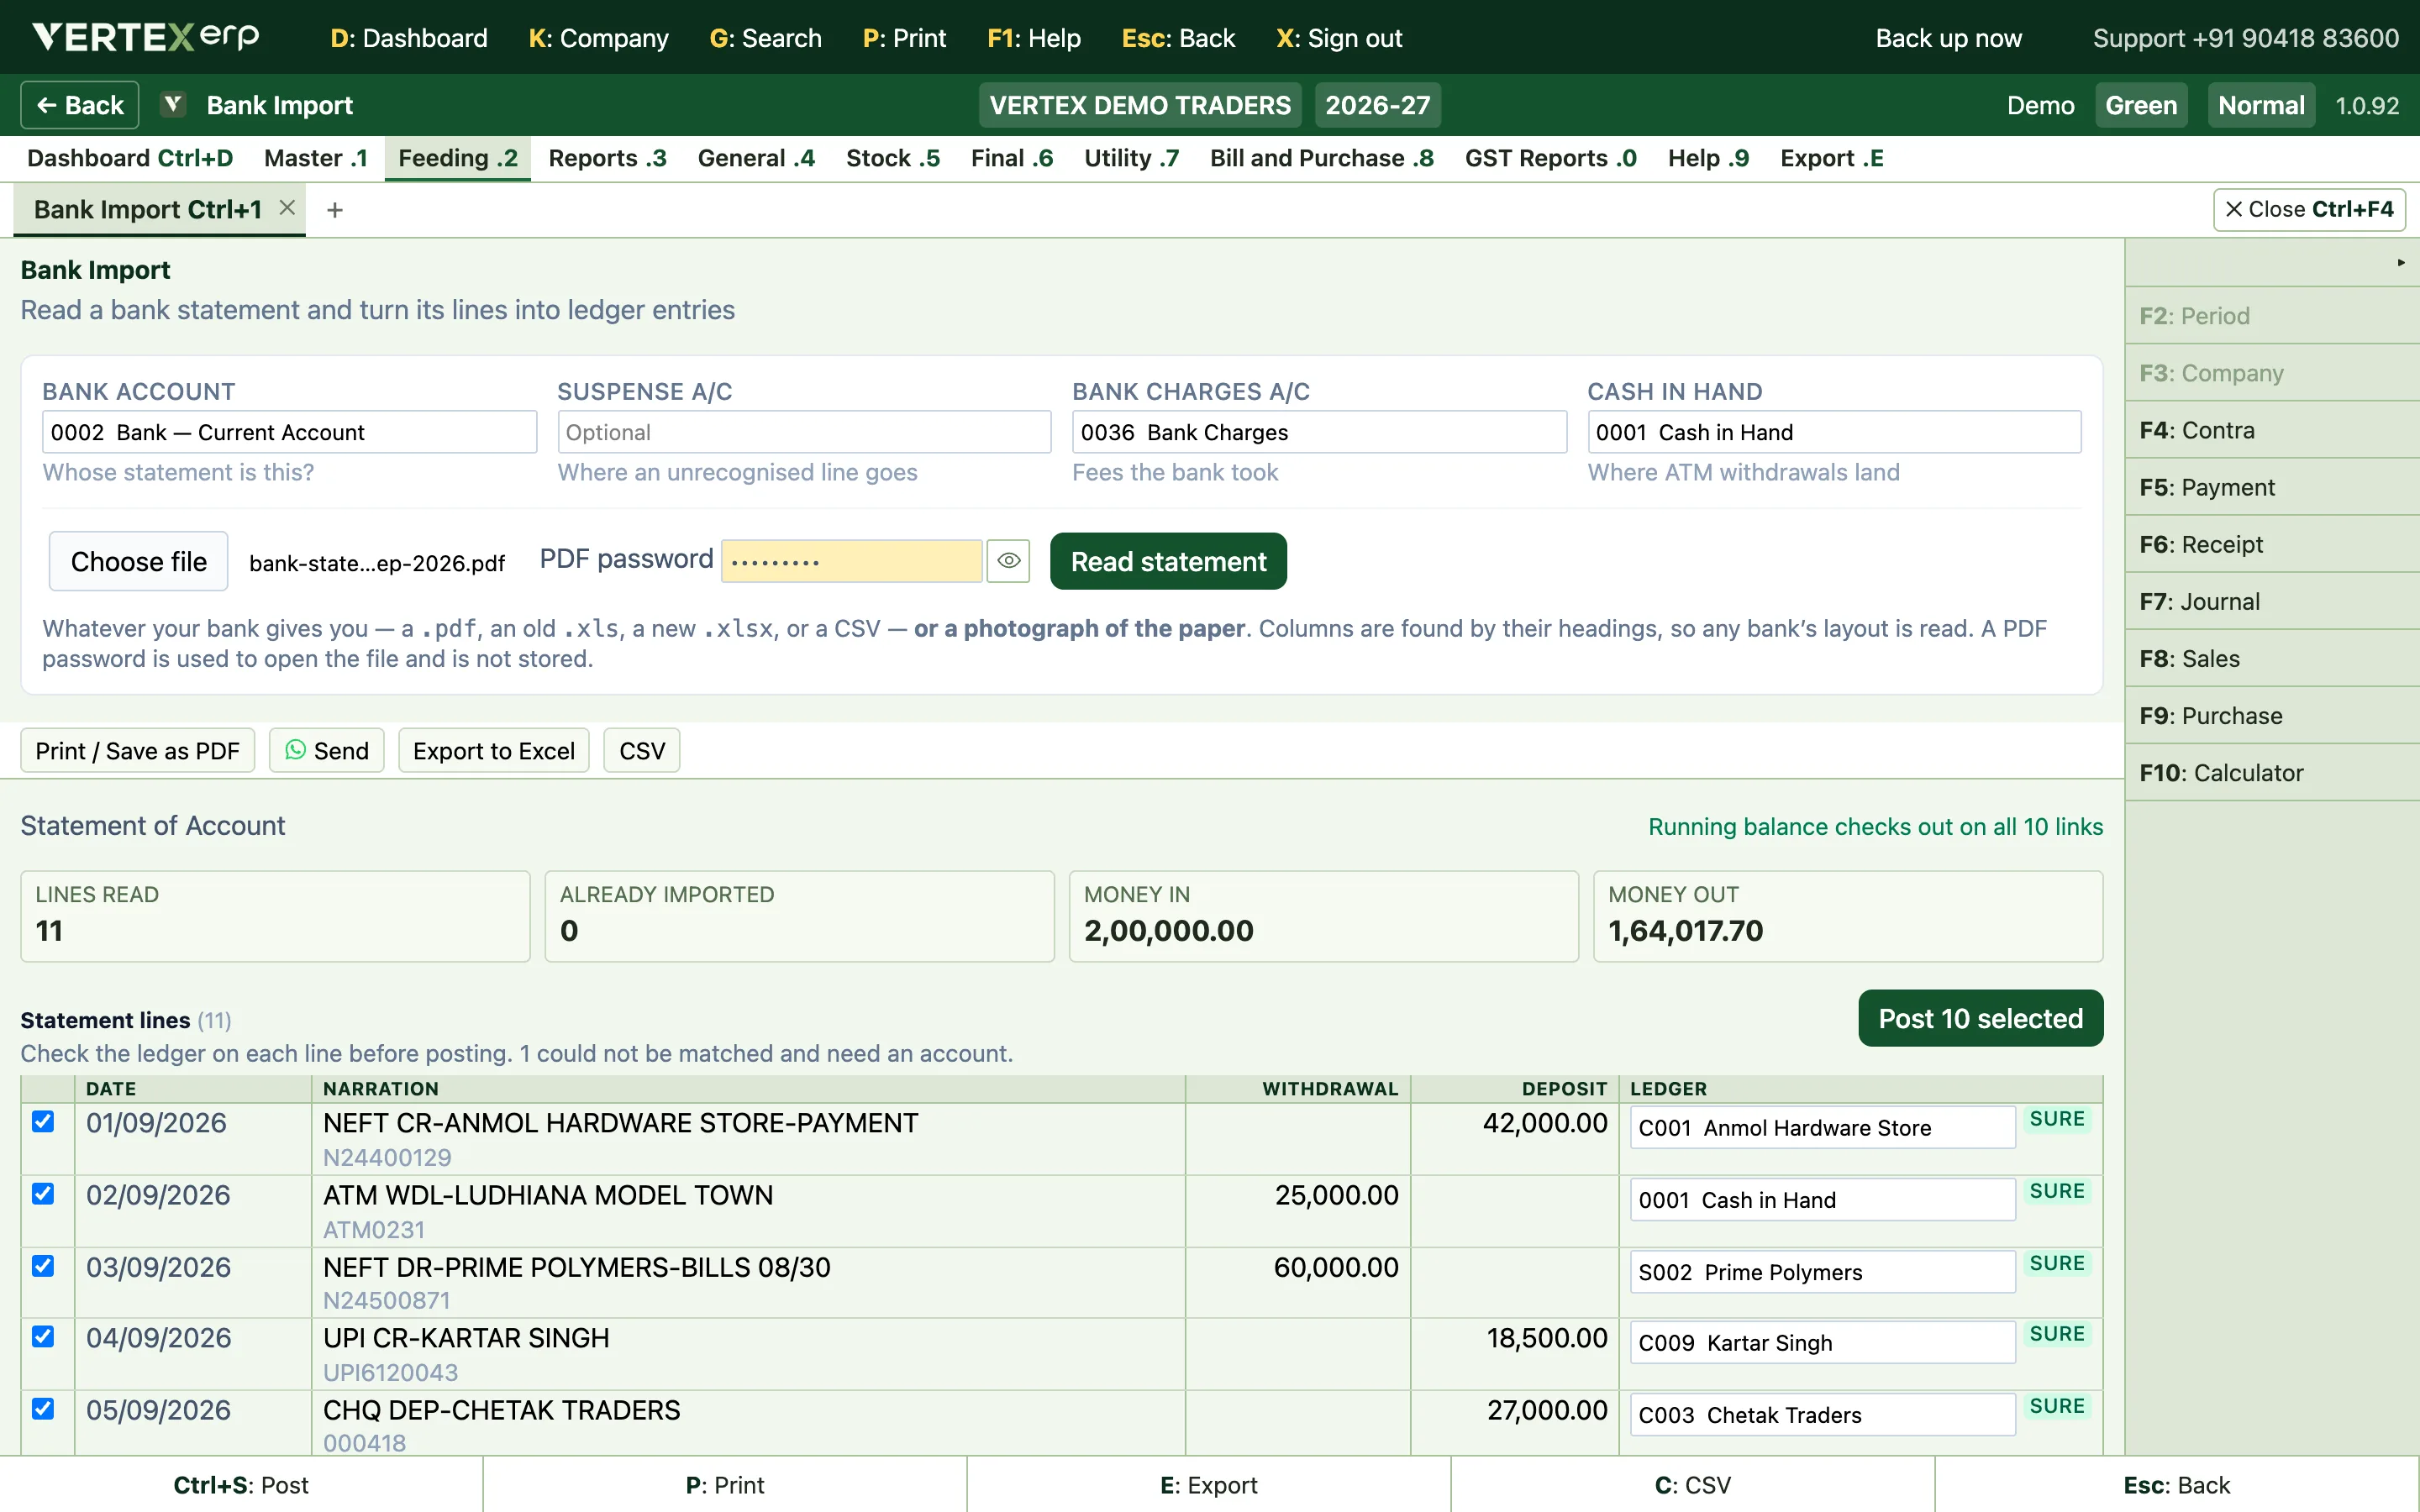Open the Cash in Hand account selector
The height and width of the screenshot is (1512, 2420).
tap(1834, 432)
